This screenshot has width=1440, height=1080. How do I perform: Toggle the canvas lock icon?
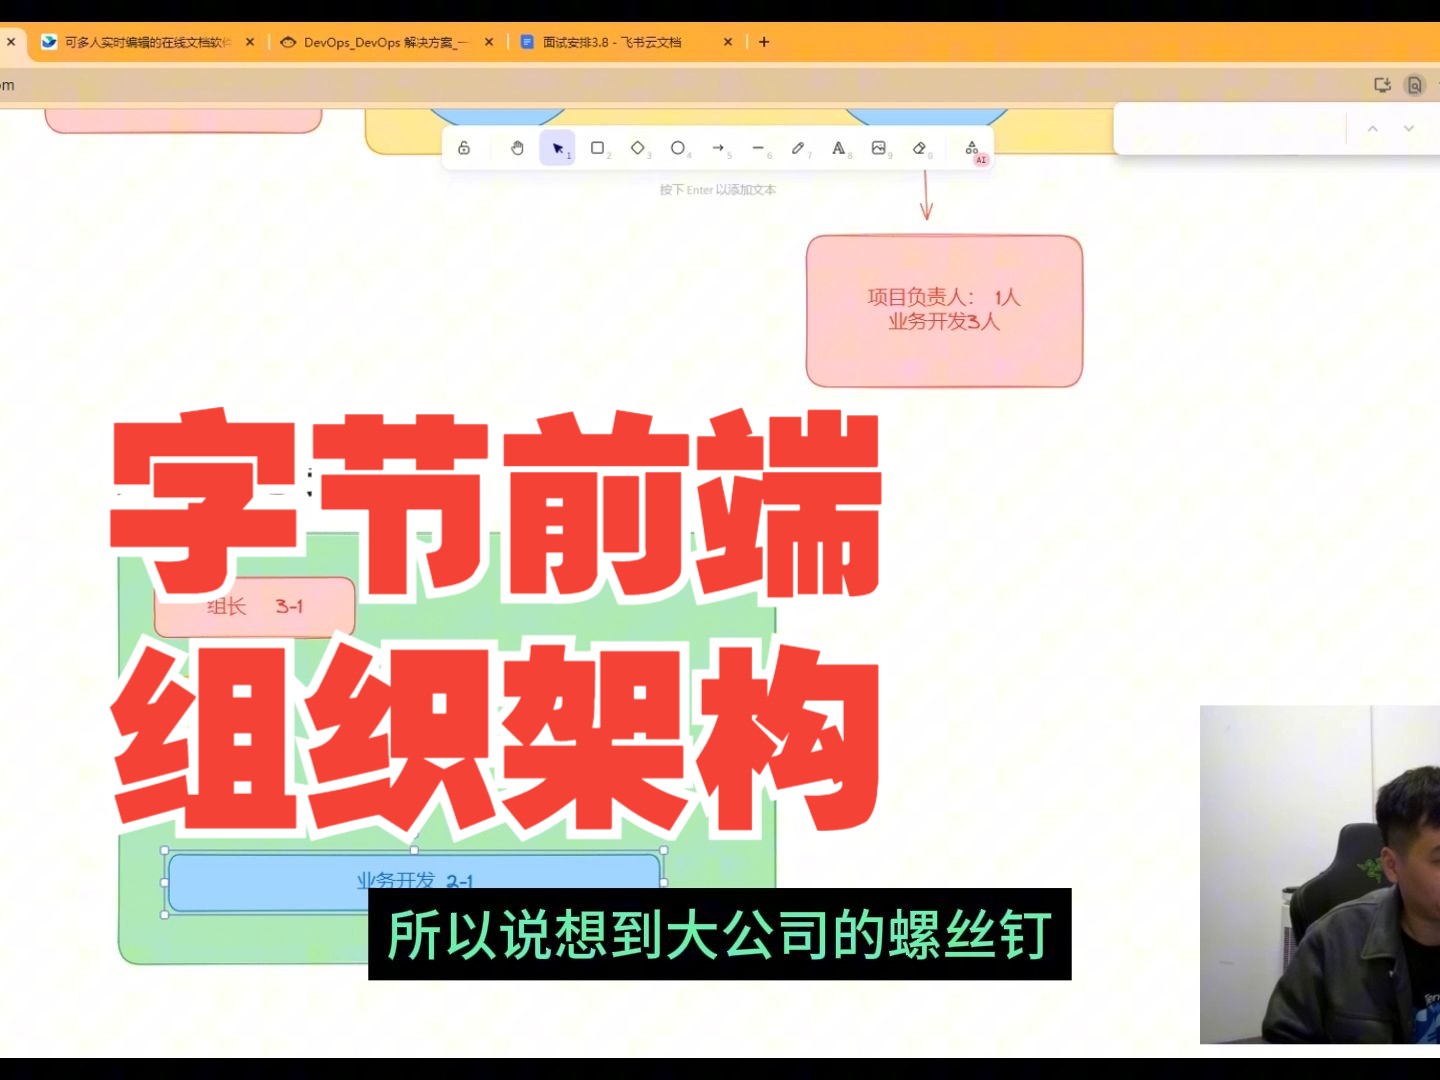click(x=464, y=148)
